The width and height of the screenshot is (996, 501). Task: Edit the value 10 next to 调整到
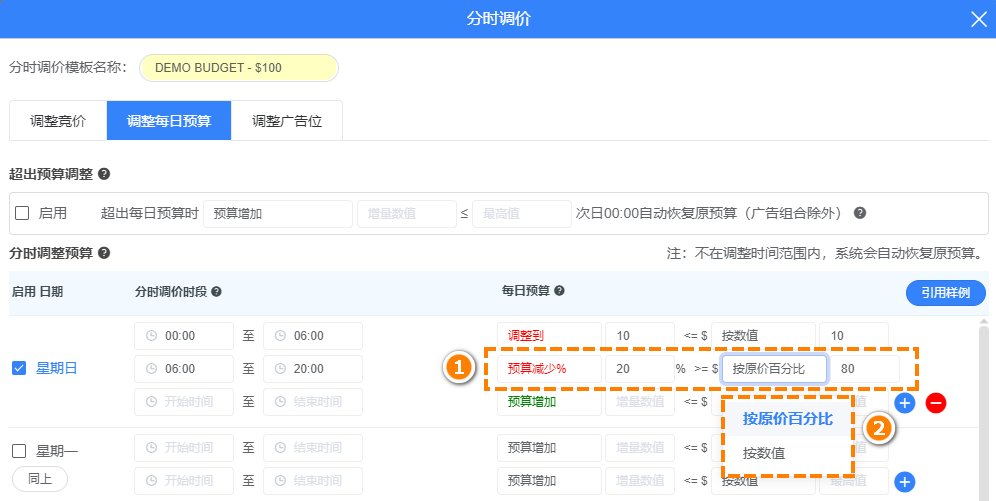tap(640, 336)
